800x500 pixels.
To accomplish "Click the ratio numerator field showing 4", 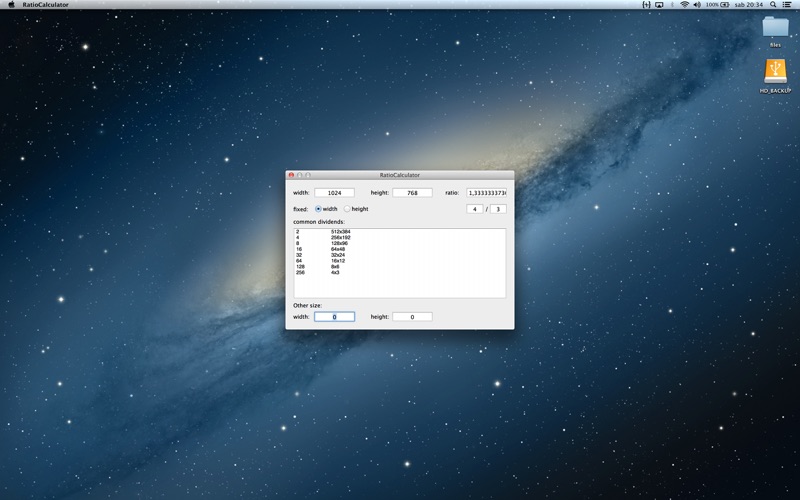I will pyautogui.click(x=474, y=209).
